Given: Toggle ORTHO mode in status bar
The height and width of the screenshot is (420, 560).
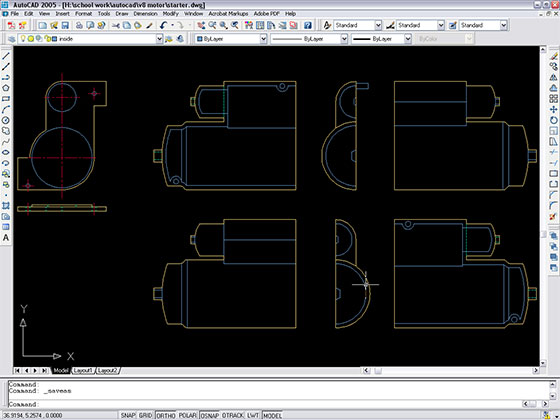Looking at the screenshot, I should pos(166,415).
